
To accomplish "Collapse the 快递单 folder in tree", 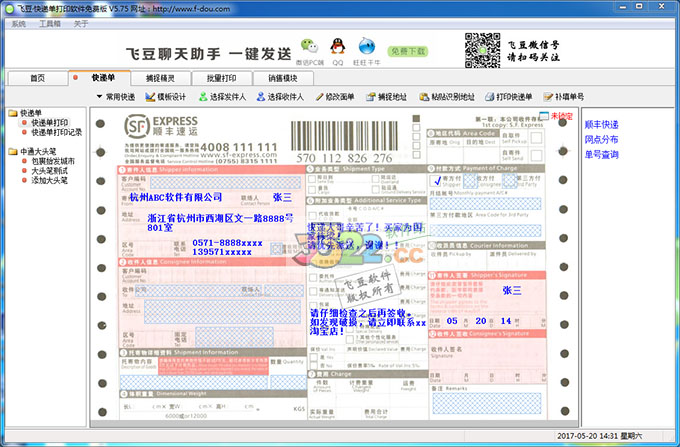I will click(x=11, y=113).
